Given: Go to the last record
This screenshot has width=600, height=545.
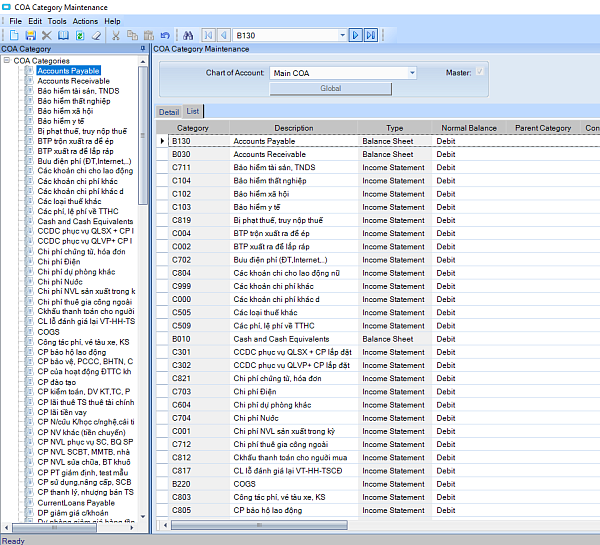Looking at the screenshot, I should tap(371, 36).
